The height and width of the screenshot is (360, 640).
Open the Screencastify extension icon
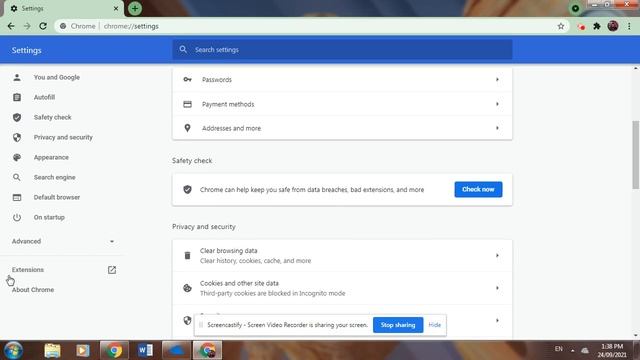581,27
